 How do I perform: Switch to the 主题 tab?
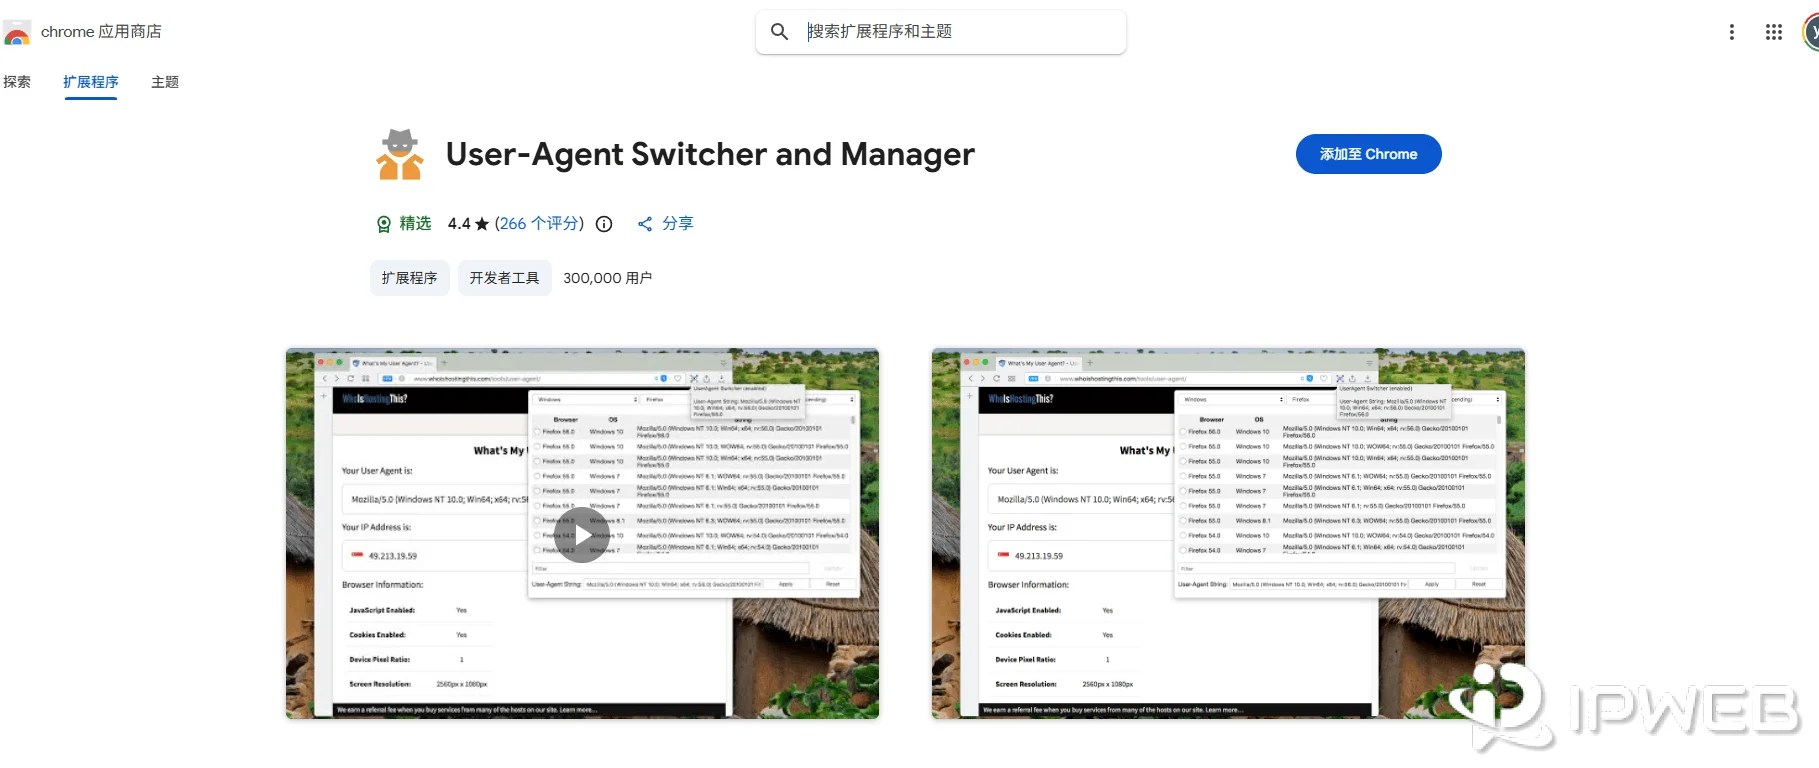[165, 82]
